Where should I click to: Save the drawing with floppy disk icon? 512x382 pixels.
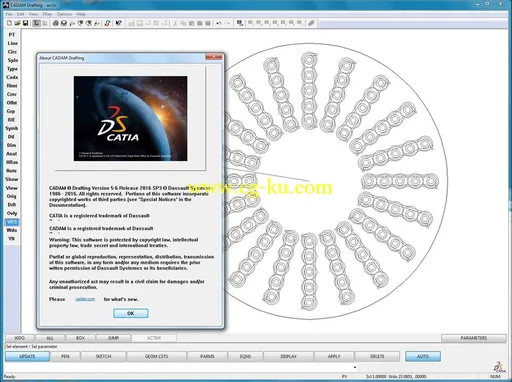point(25,23)
